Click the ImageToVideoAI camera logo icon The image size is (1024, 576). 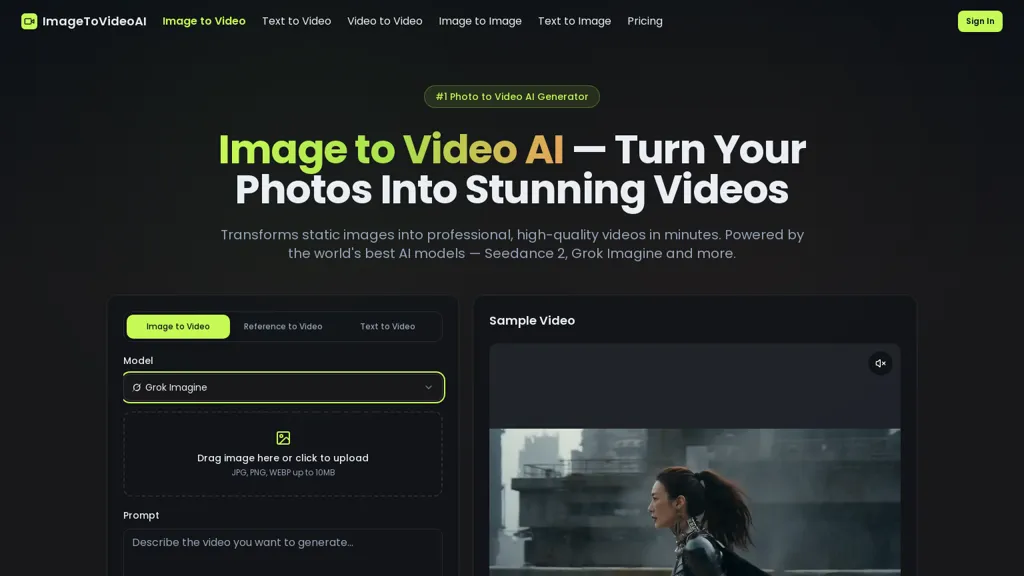click(29, 21)
